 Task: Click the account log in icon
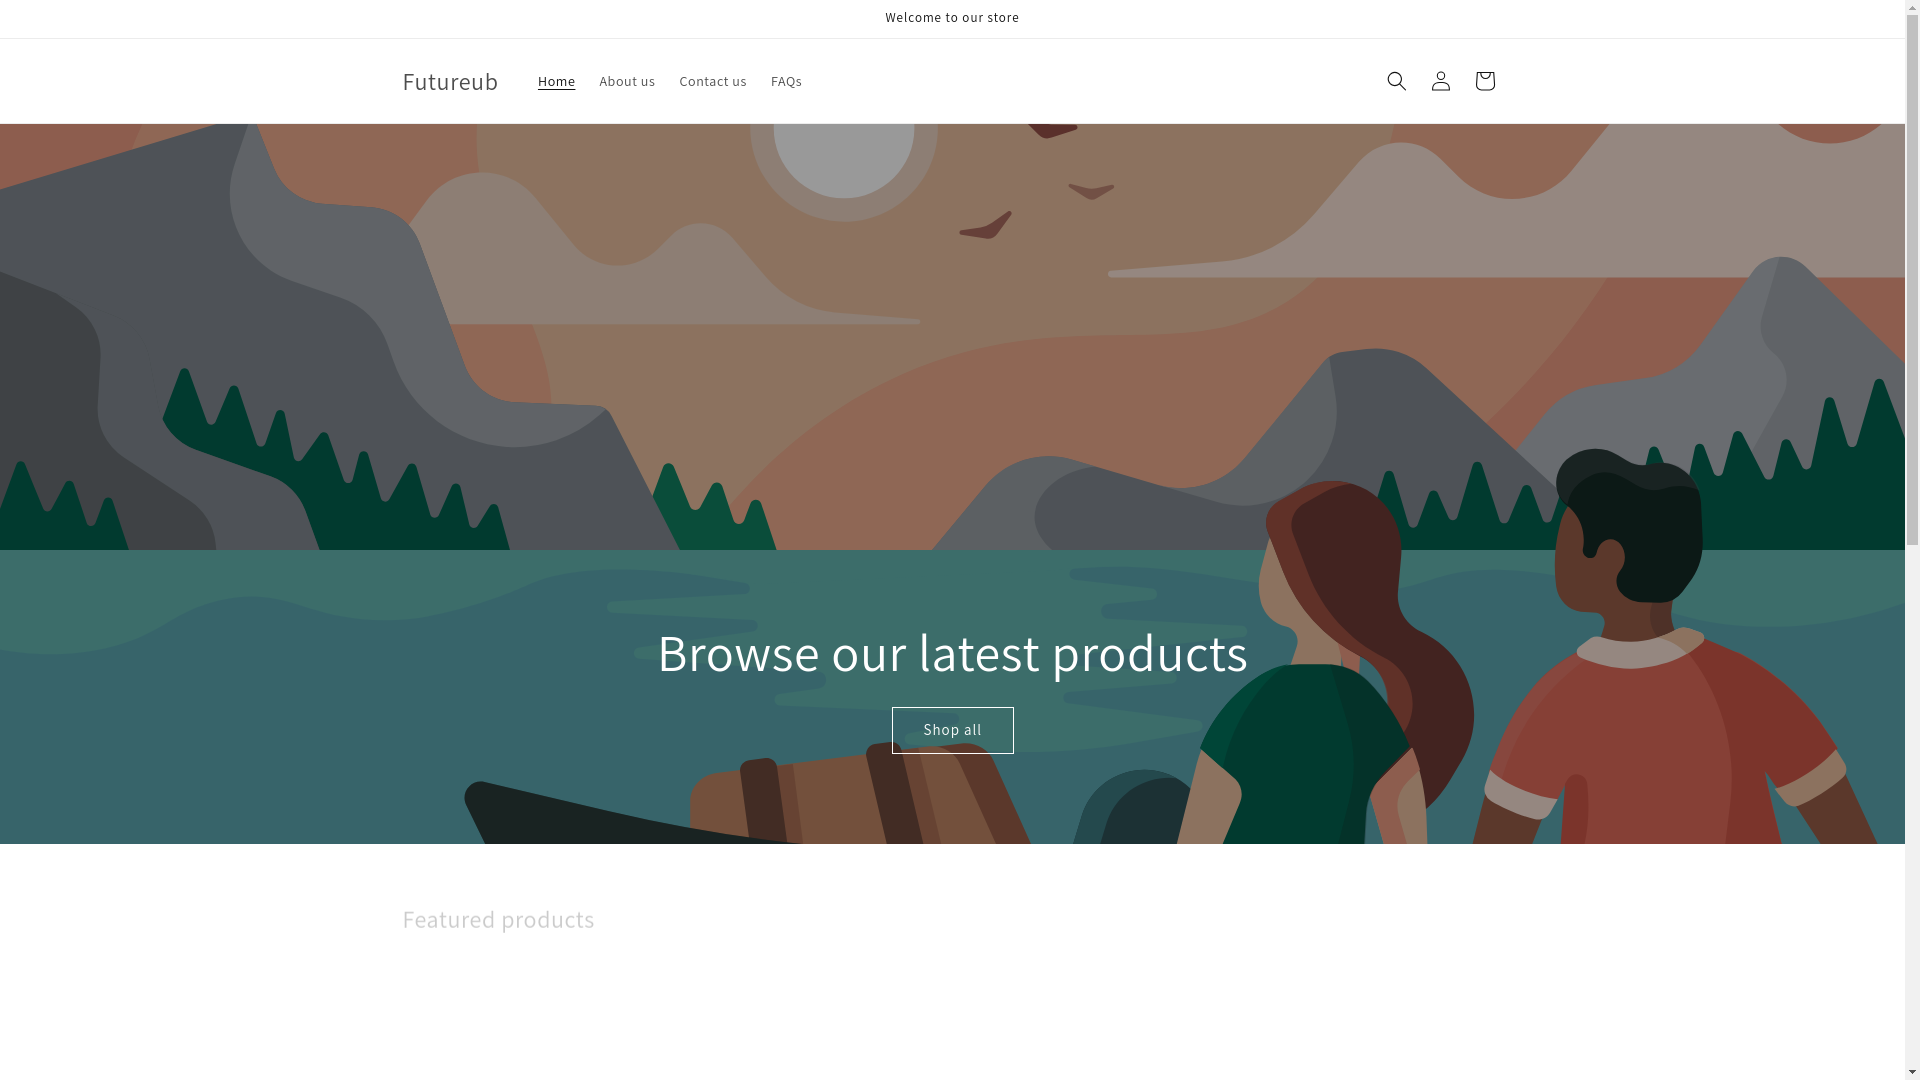1440,81
